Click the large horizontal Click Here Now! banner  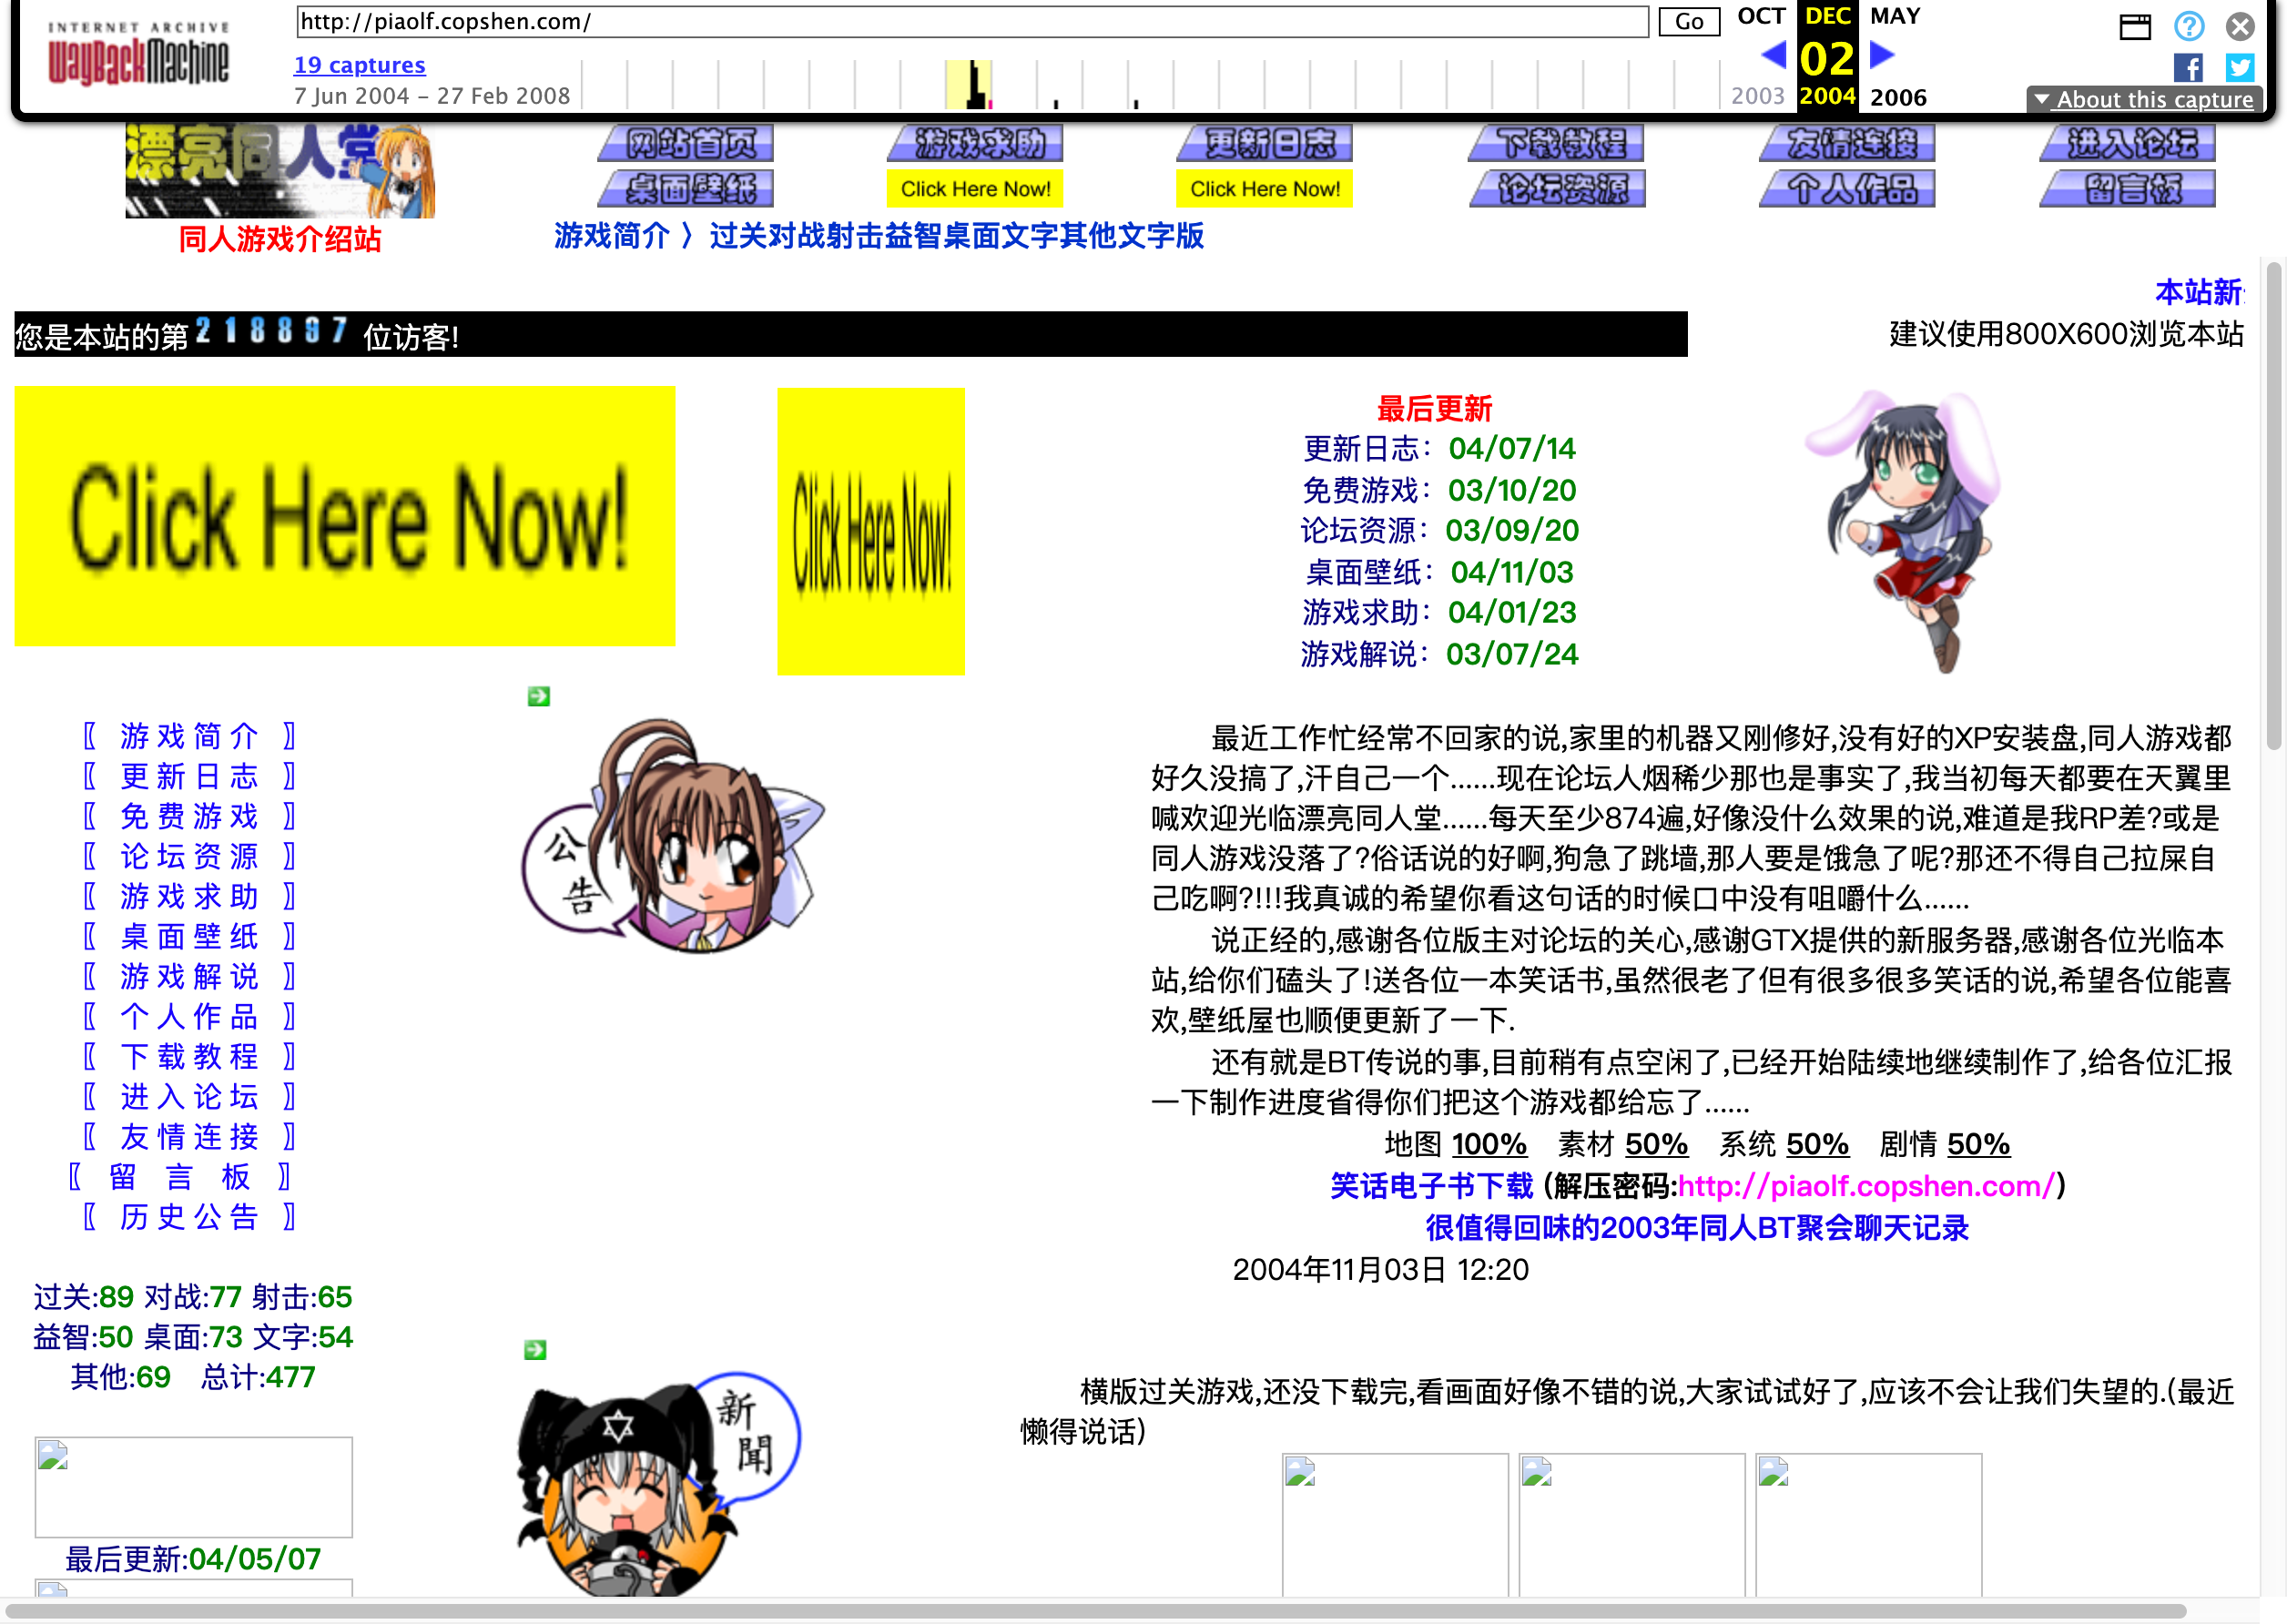click(345, 516)
